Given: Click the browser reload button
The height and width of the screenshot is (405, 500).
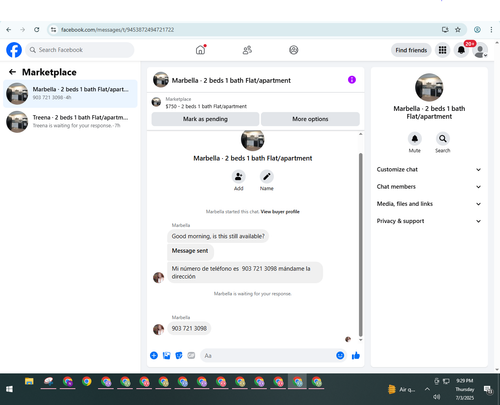Looking at the screenshot, I should click(x=37, y=30).
